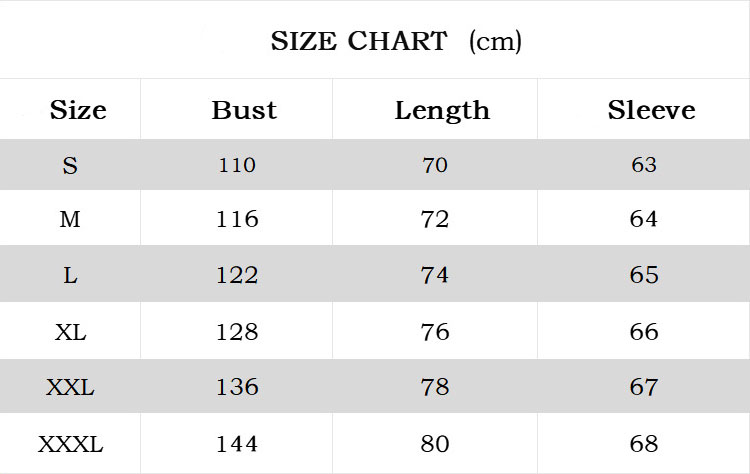Select the S size row label

tap(70, 165)
